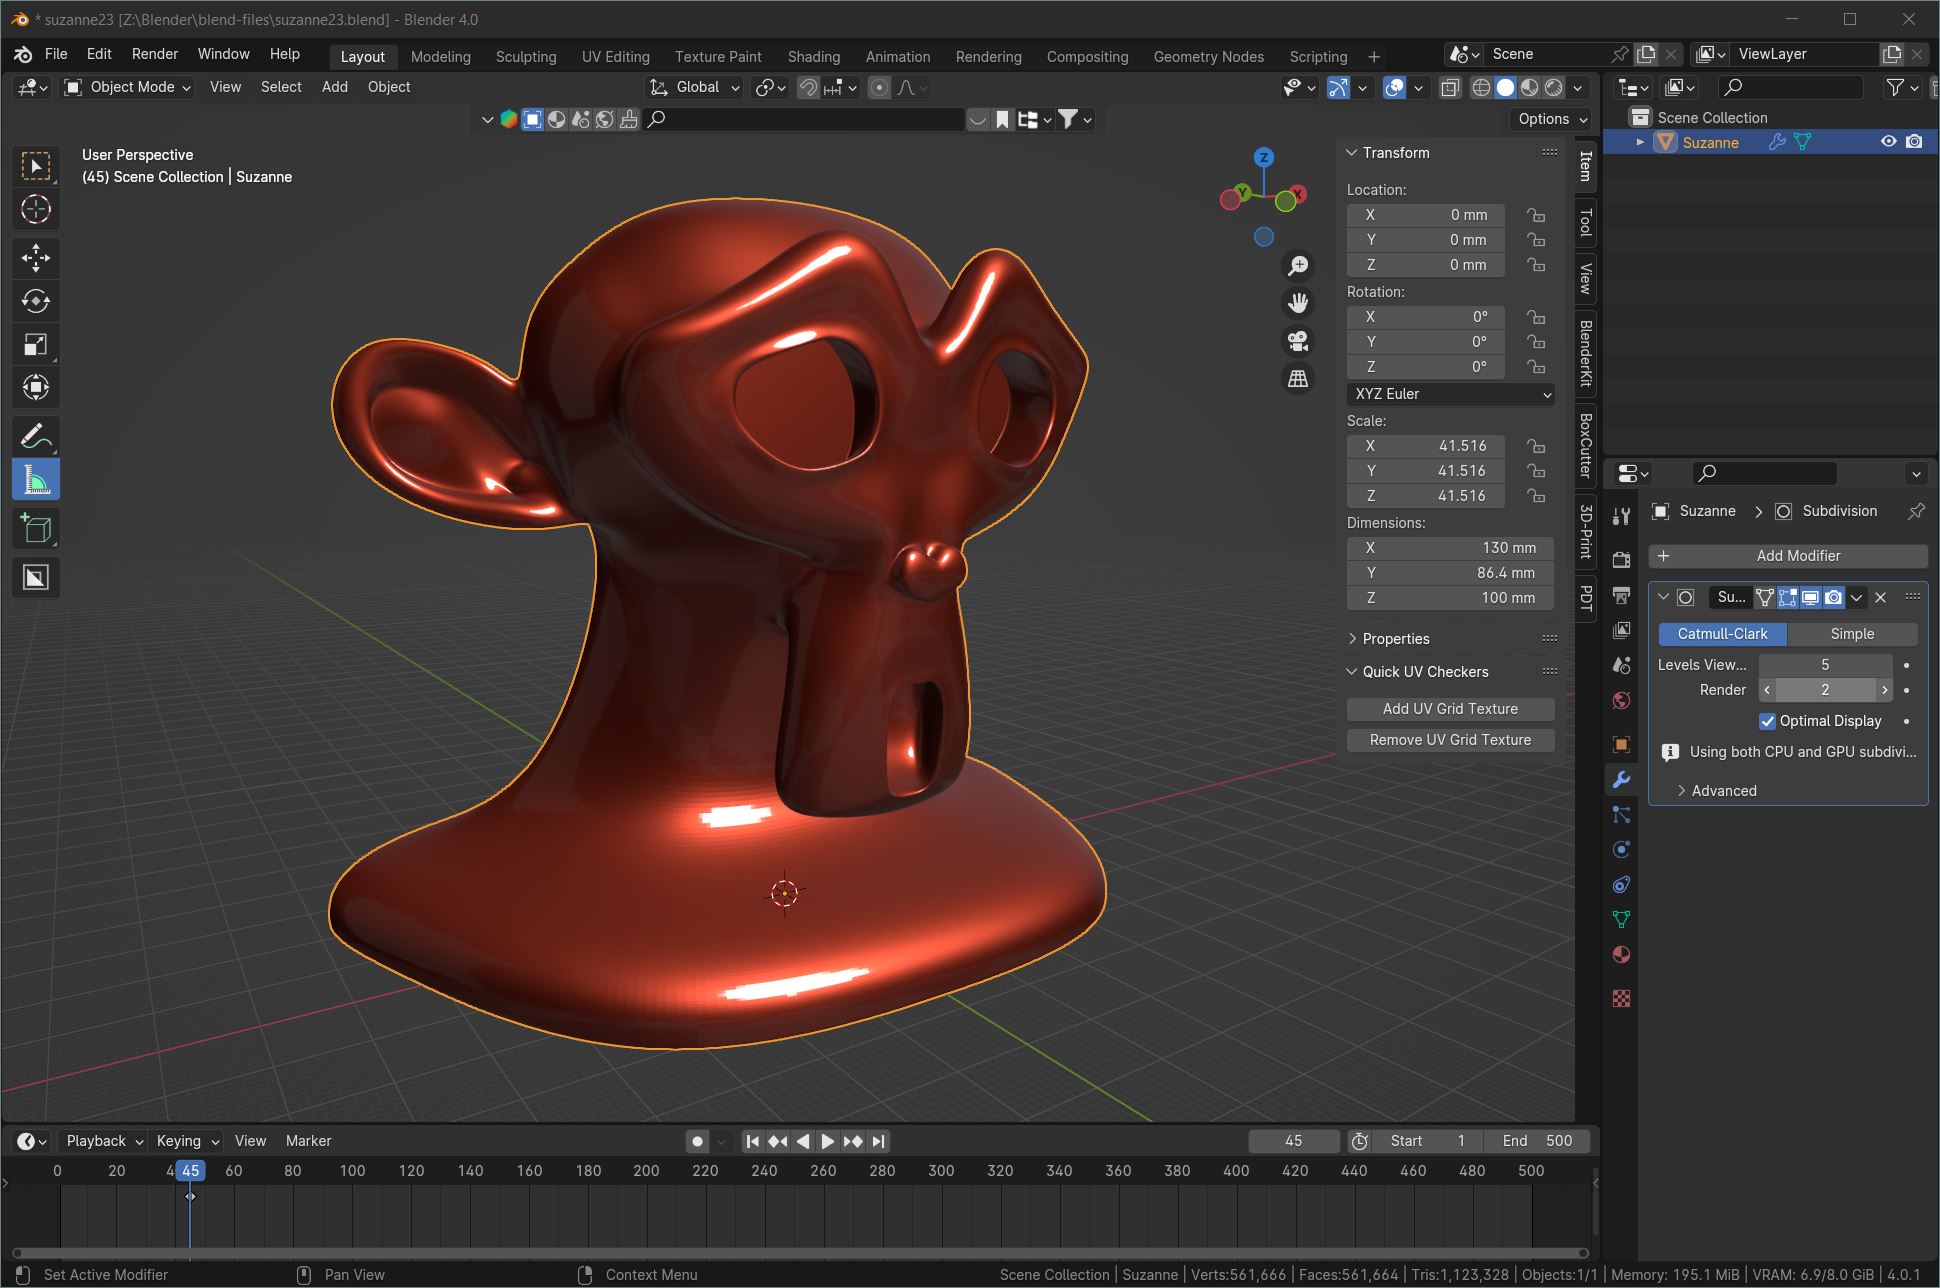Open the XYZ Euler rotation order dropdown
1940x1288 pixels.
pyautogui.click(x=1450, y=394)
